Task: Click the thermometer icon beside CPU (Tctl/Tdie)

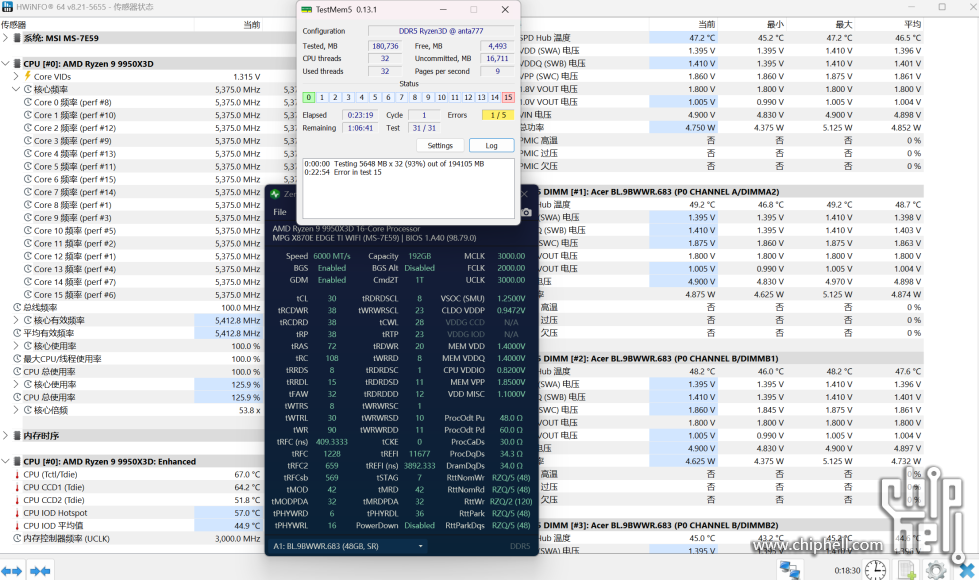Action: (x=17, y=474)
